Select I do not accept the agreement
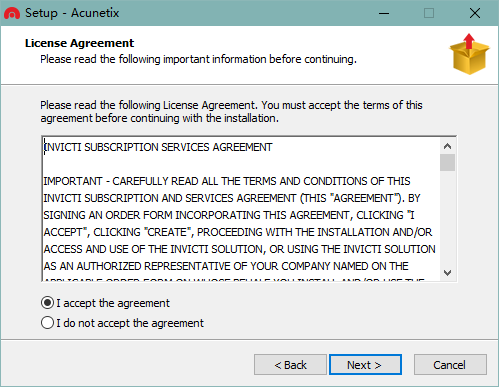 tap(47, 323)
